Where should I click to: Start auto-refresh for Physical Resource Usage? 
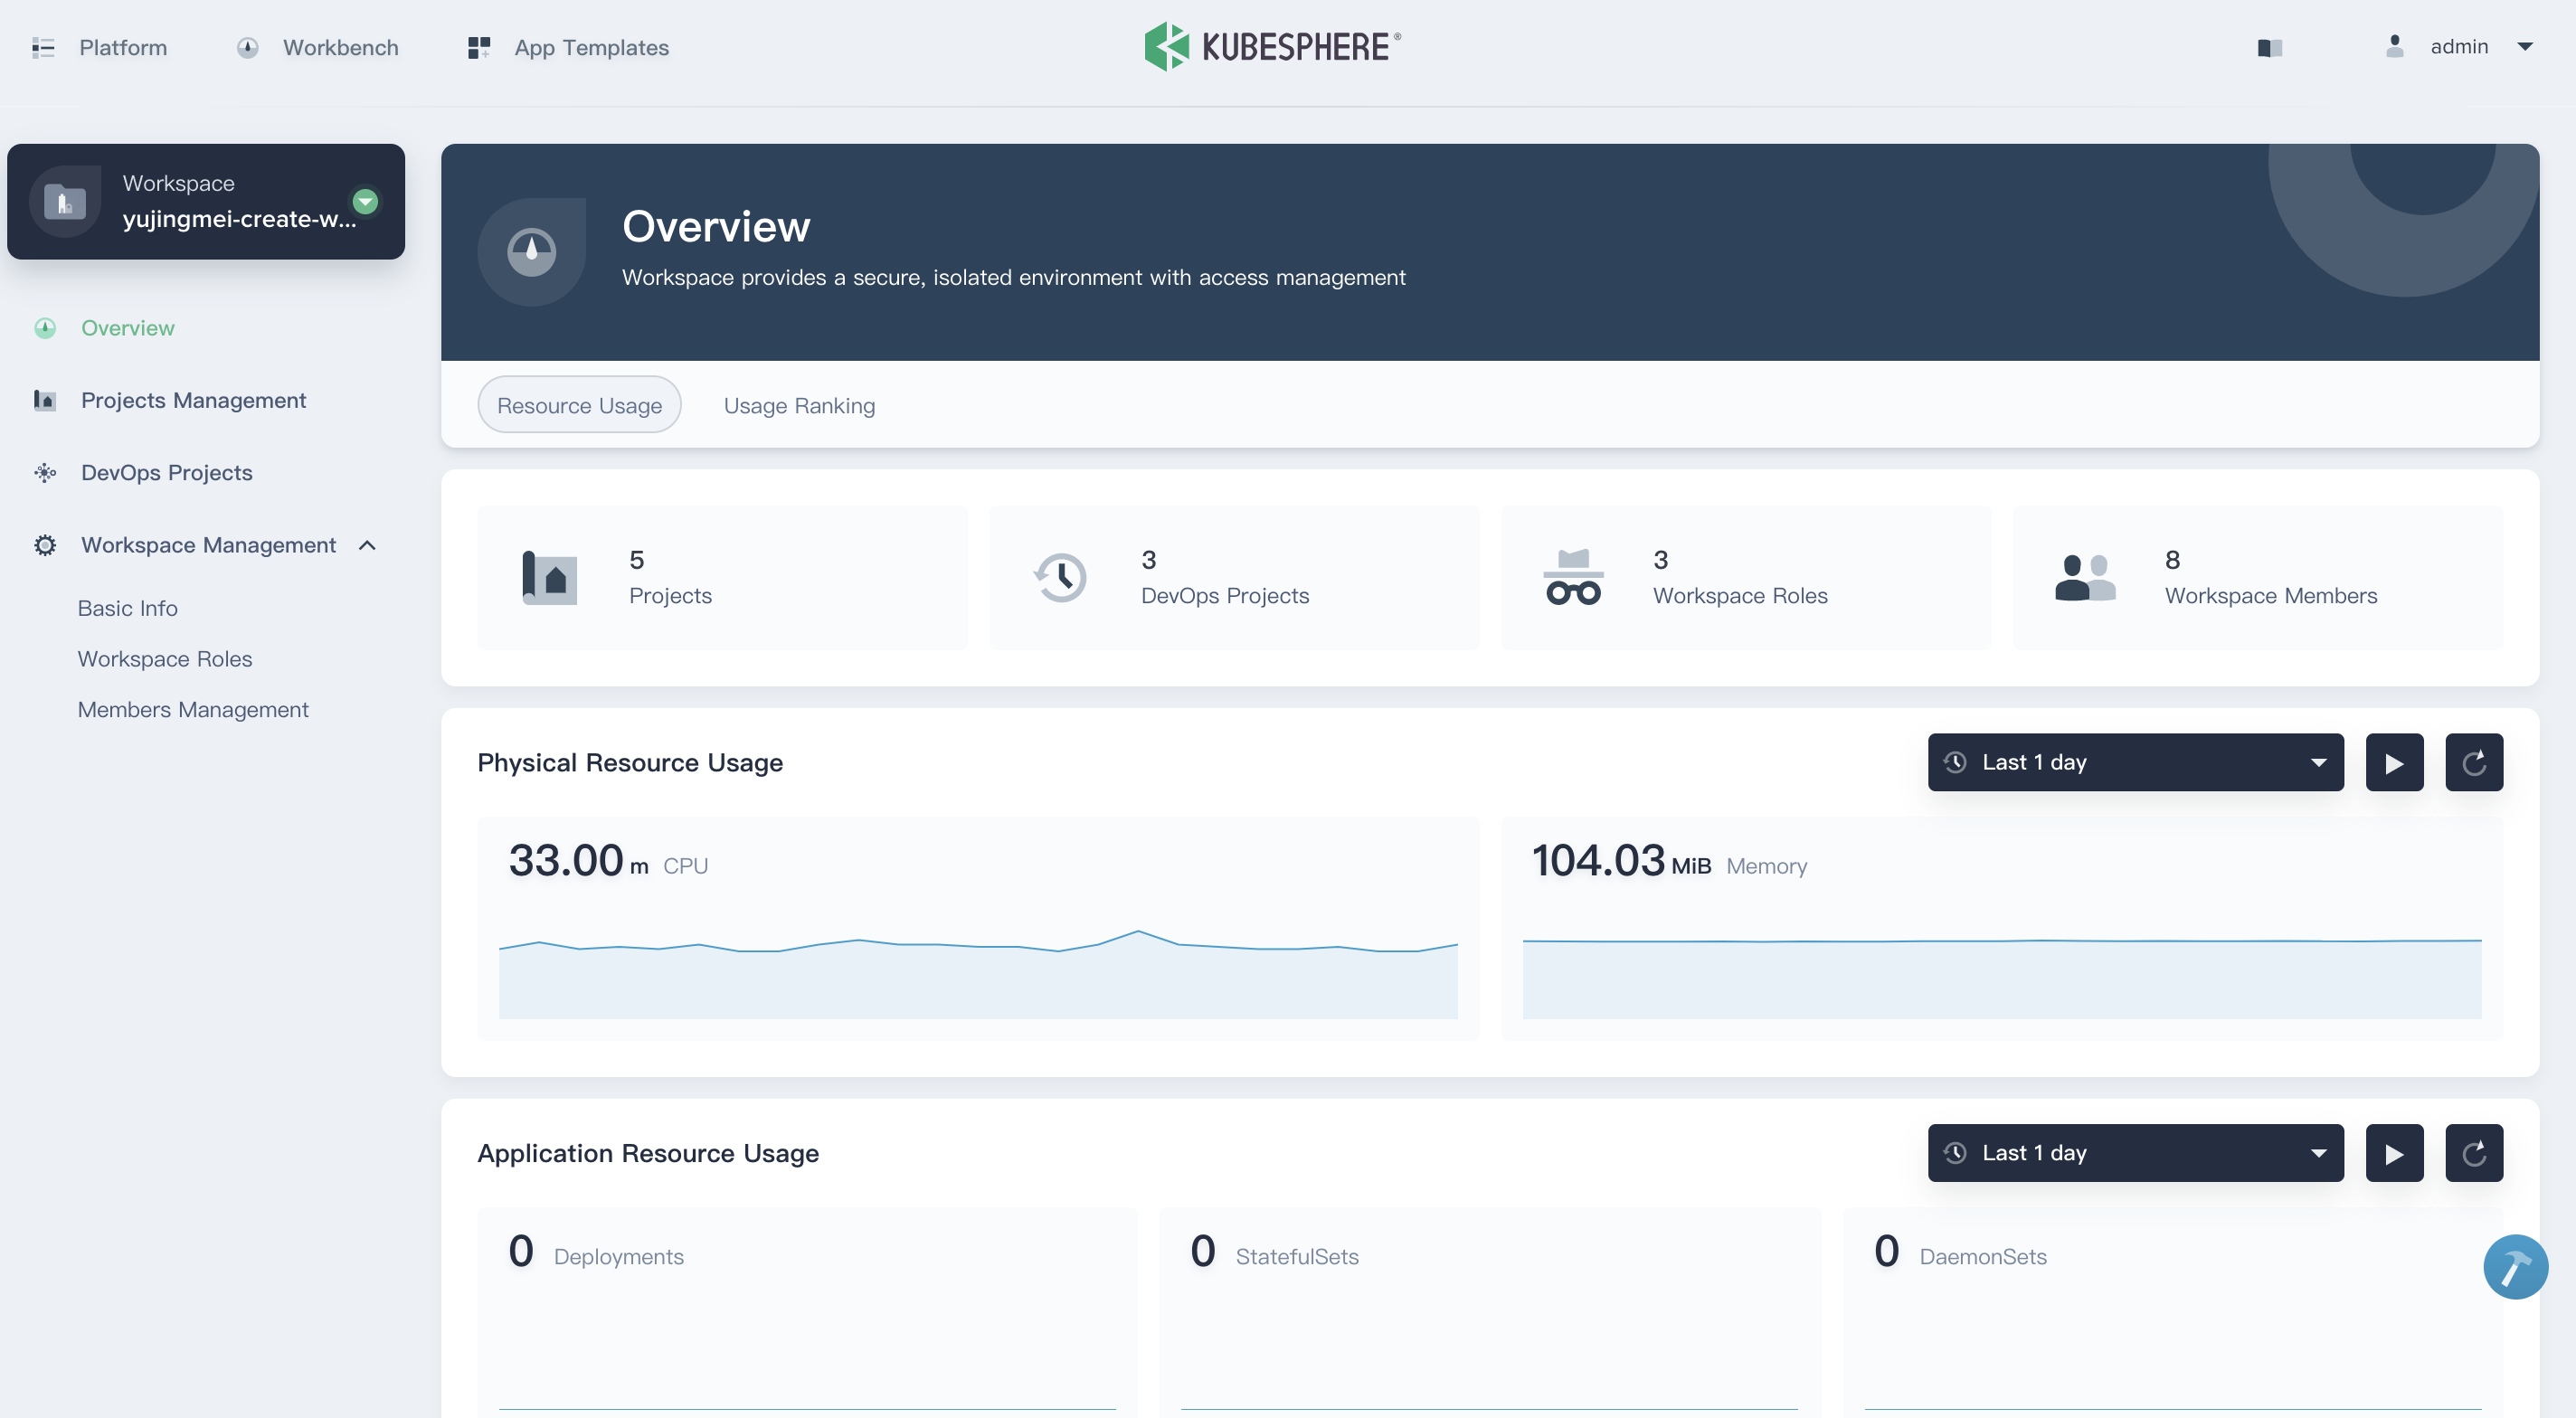click(x=2393, y=762)
